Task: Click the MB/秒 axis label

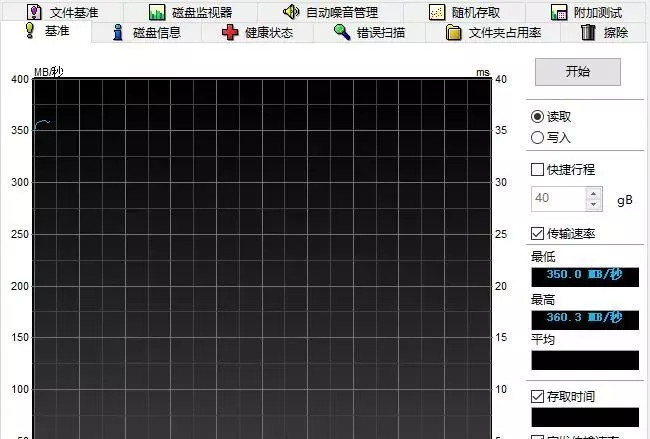Action: 49,72
